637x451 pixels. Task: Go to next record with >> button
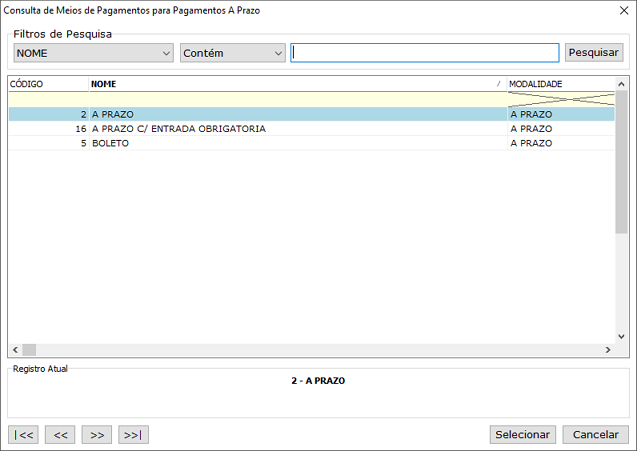click(97, 434)
